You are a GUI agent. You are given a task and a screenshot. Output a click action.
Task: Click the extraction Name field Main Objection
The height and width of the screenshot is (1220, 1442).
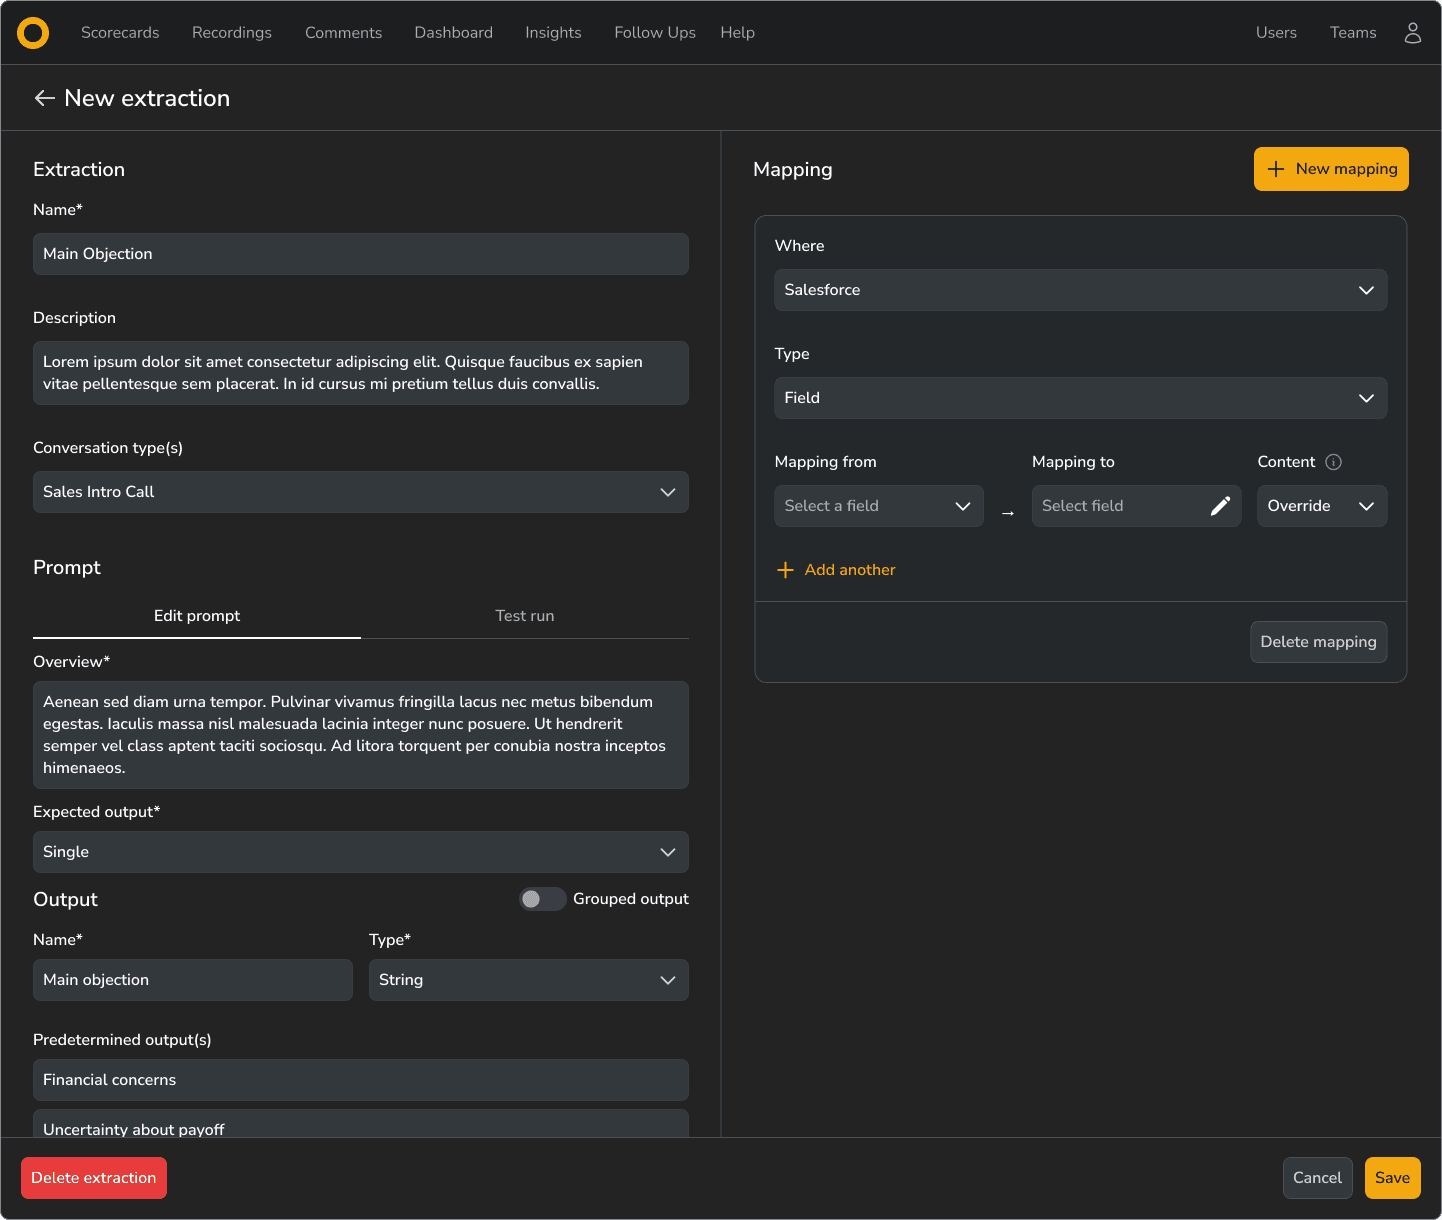(x=361, y=254)
